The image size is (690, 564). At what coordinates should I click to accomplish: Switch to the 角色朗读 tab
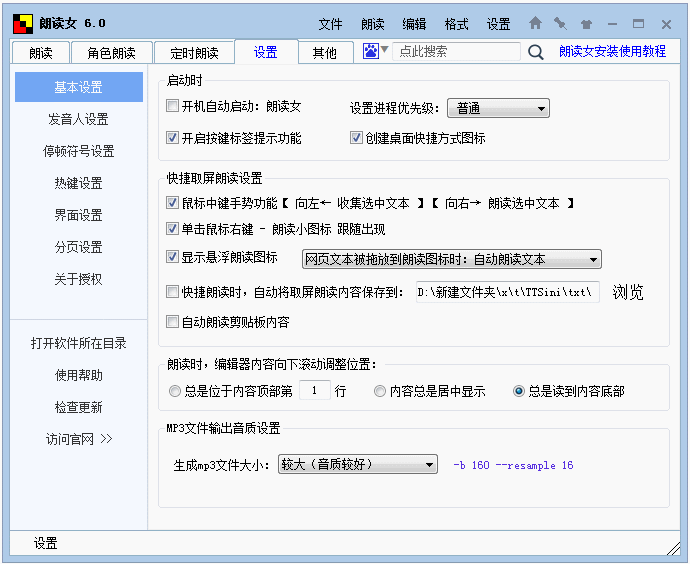tap(112, 53)
